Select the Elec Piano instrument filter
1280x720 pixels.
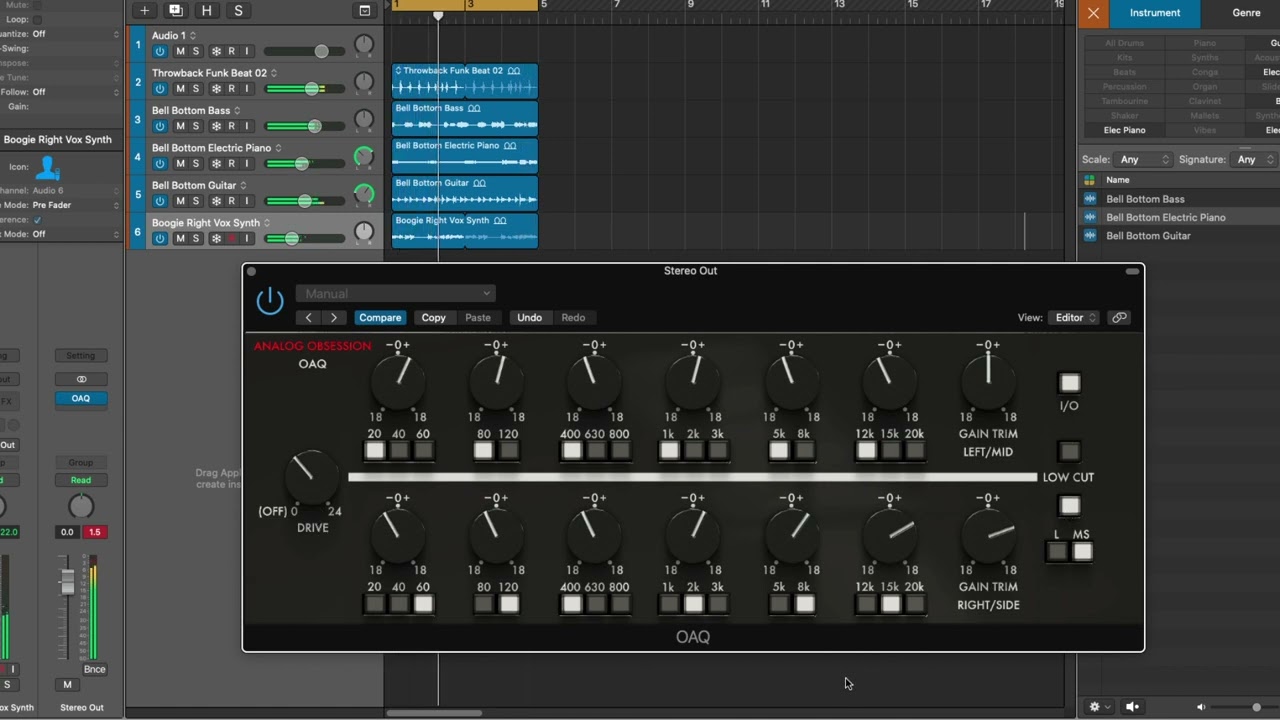(1124, 130)
